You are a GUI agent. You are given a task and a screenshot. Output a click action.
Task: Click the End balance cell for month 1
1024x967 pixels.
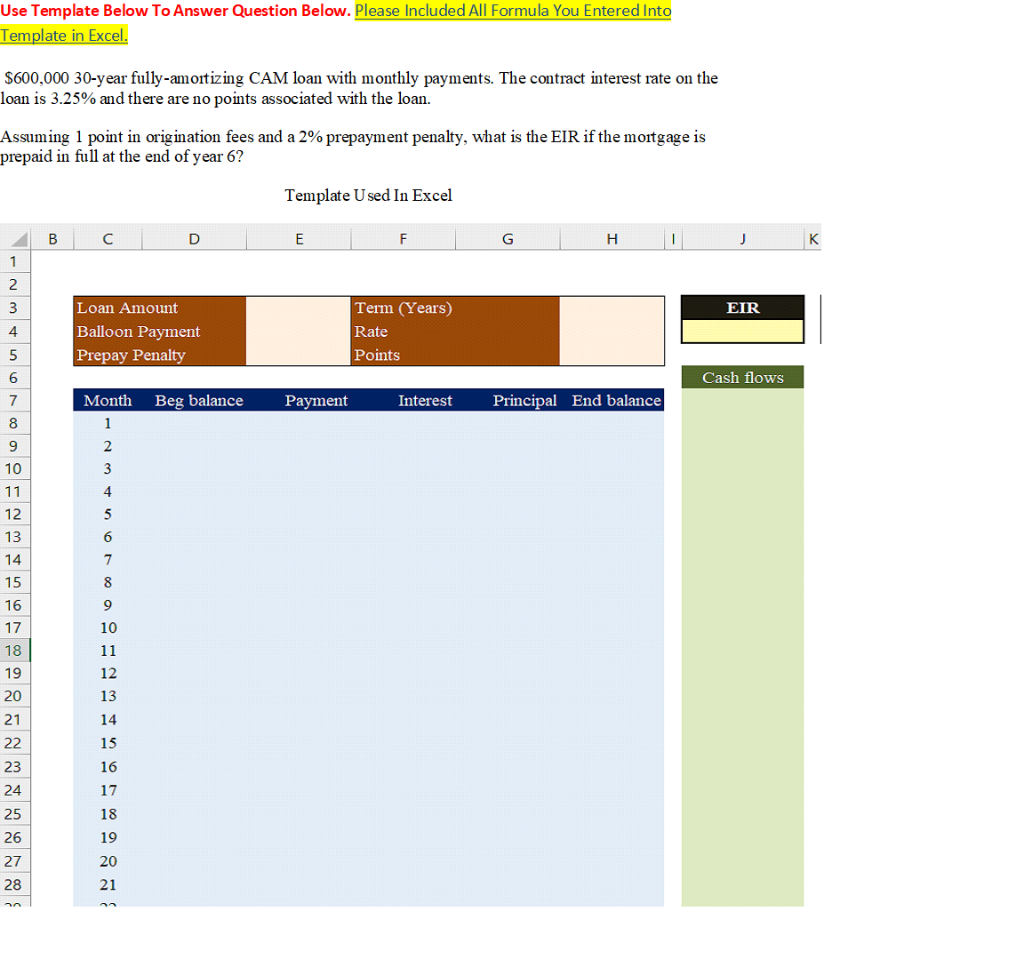612,423
